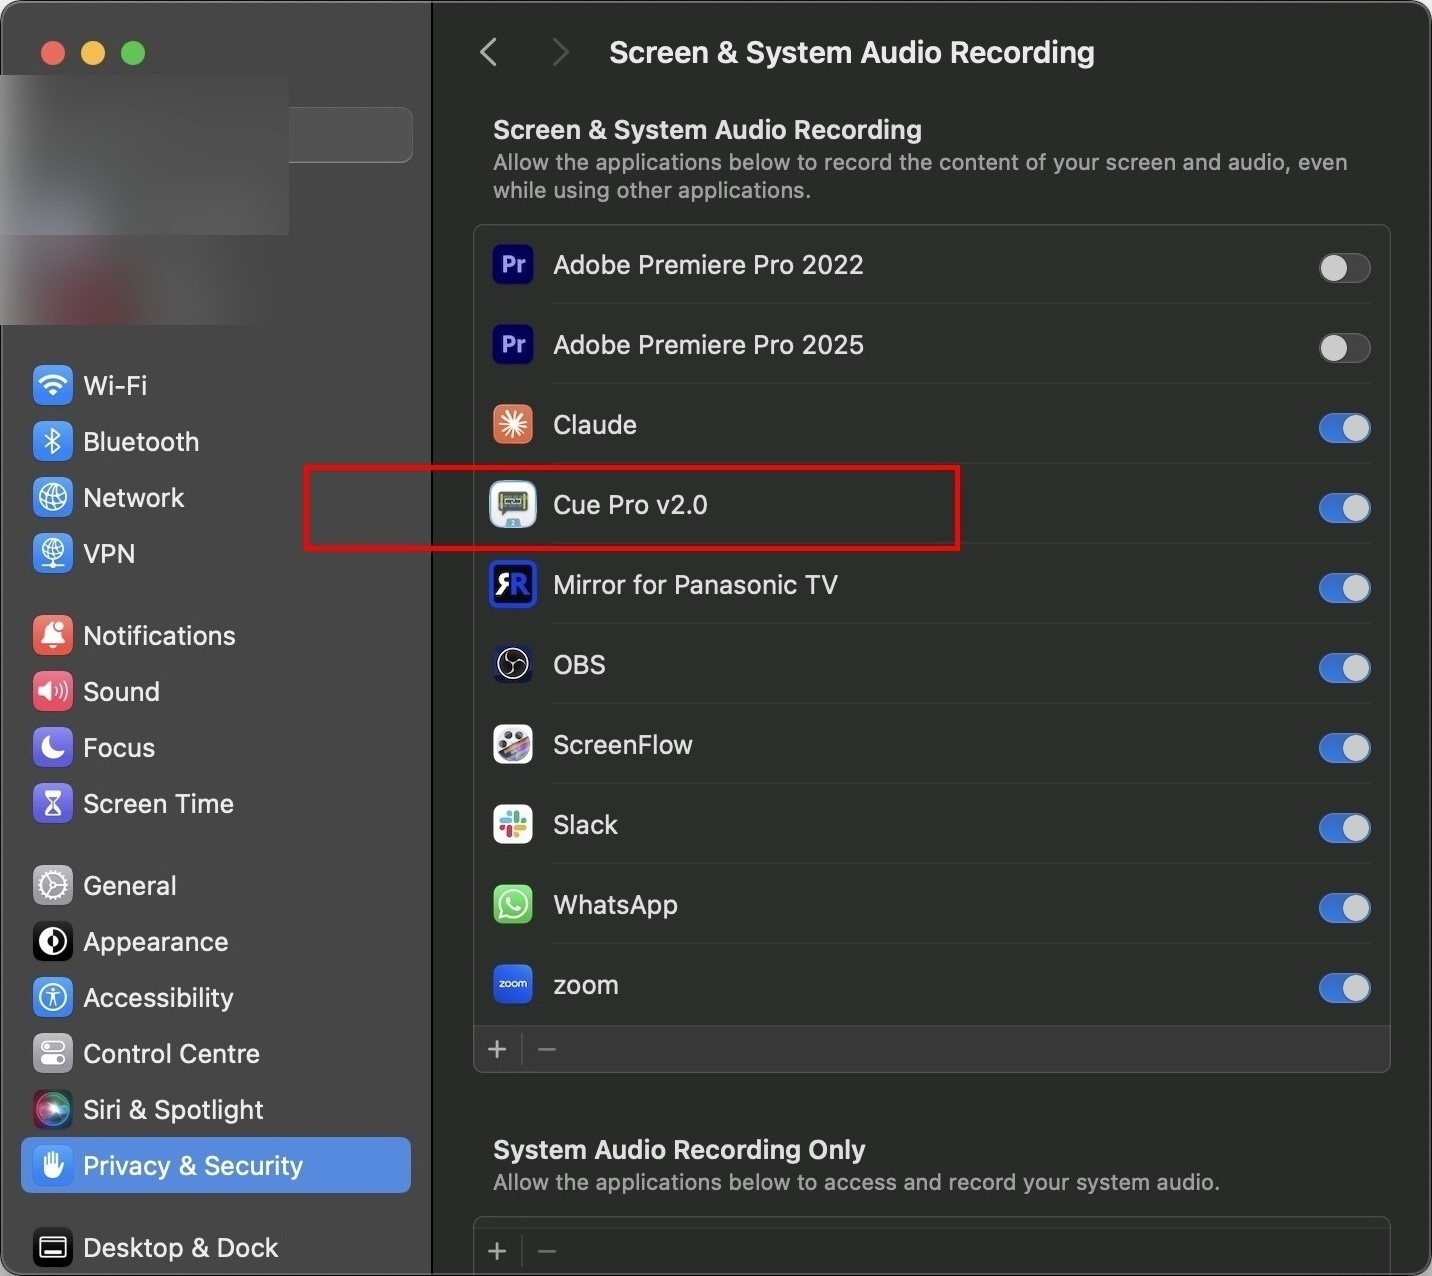
Task: Click the Mirror for Panasonic TV label
Action: (x=695, y=585)
